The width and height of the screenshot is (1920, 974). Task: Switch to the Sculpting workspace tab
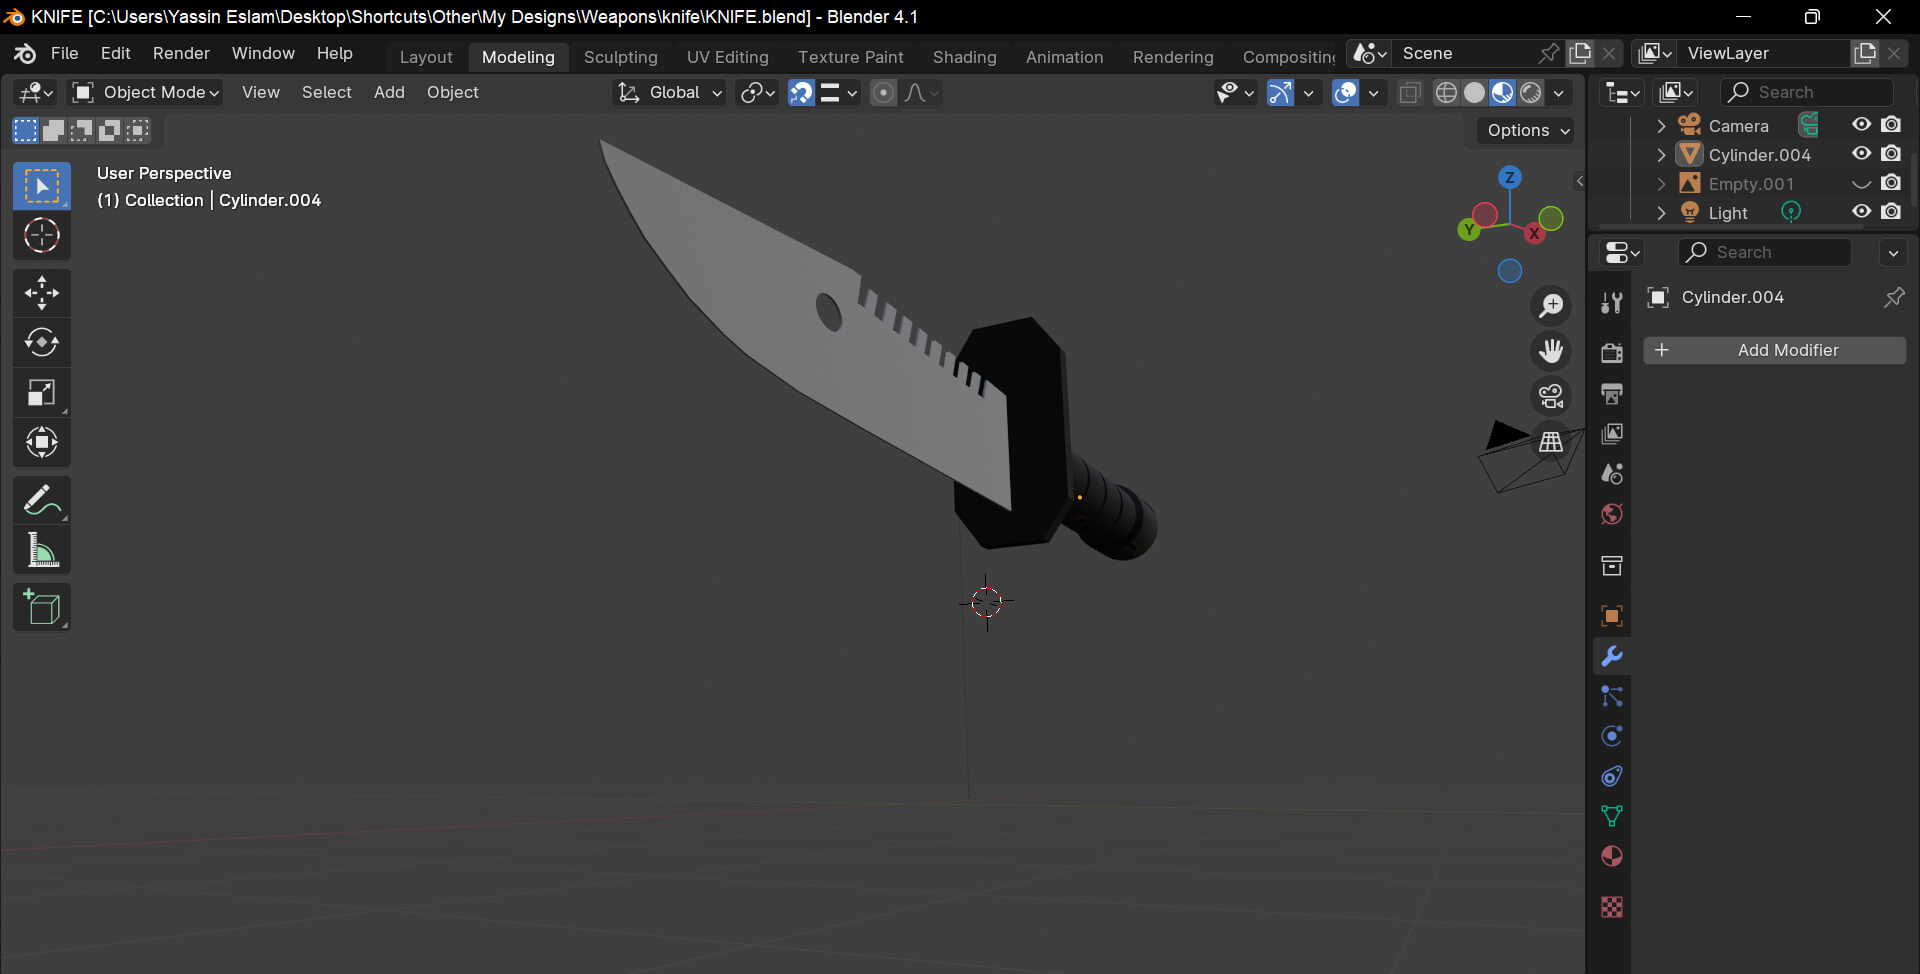click(x=621, y=57)
